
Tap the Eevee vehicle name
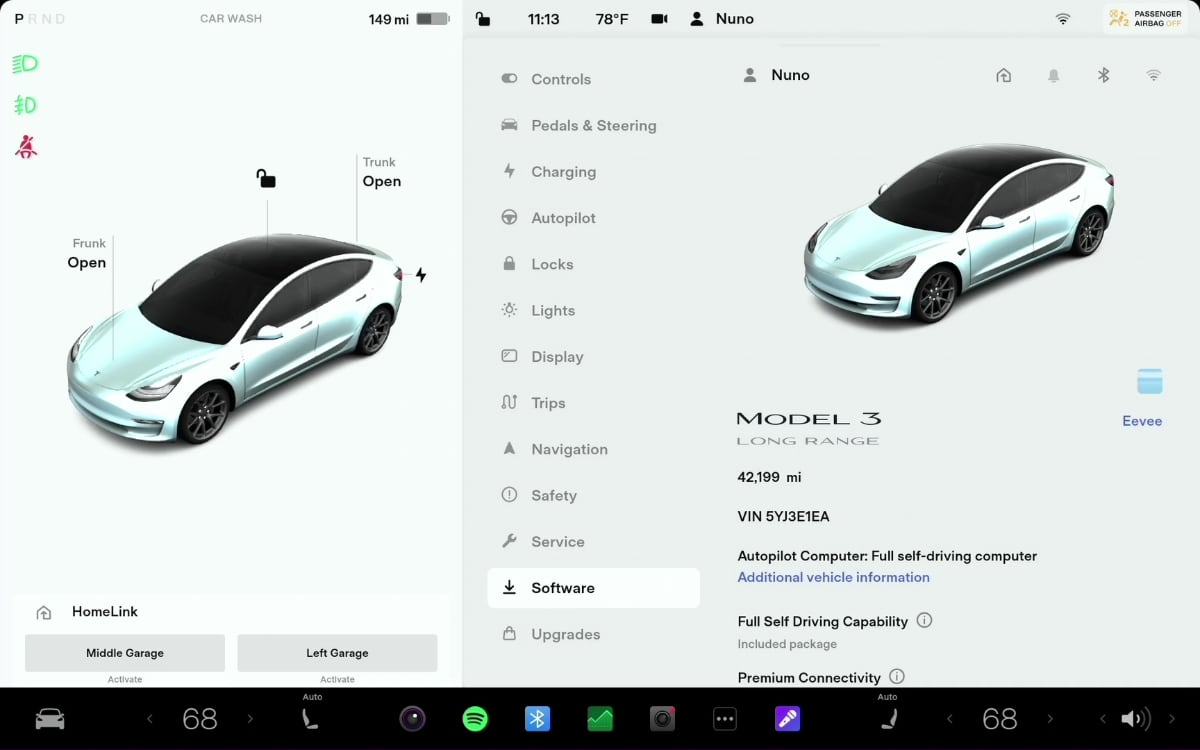click(x=1142, y=421)
